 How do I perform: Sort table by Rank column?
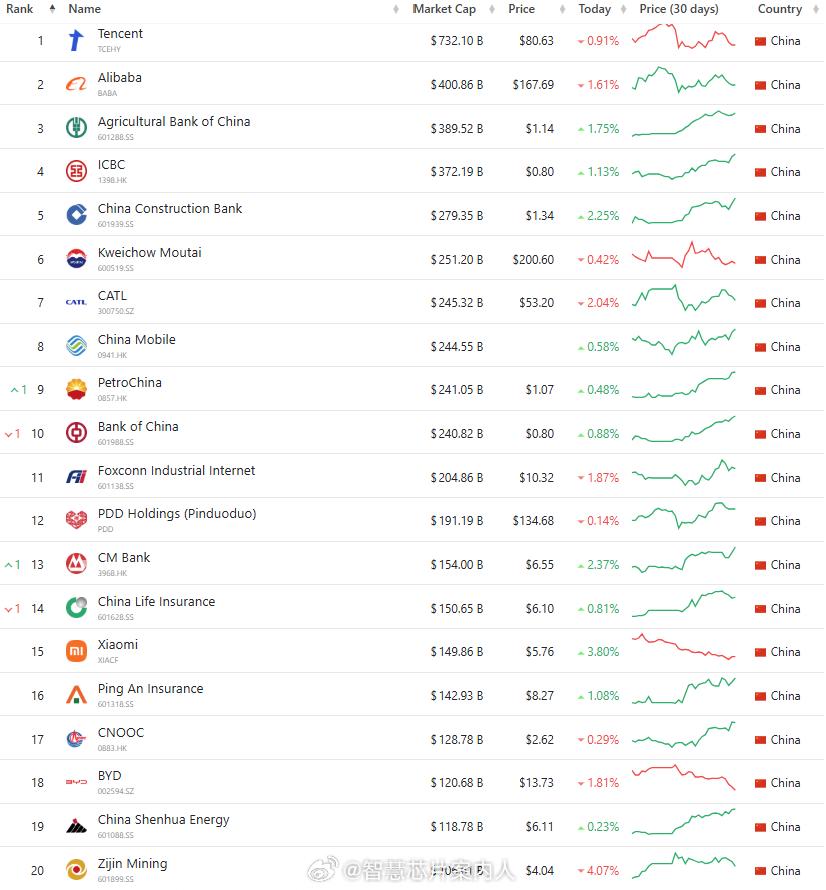(x=20, y=9)
